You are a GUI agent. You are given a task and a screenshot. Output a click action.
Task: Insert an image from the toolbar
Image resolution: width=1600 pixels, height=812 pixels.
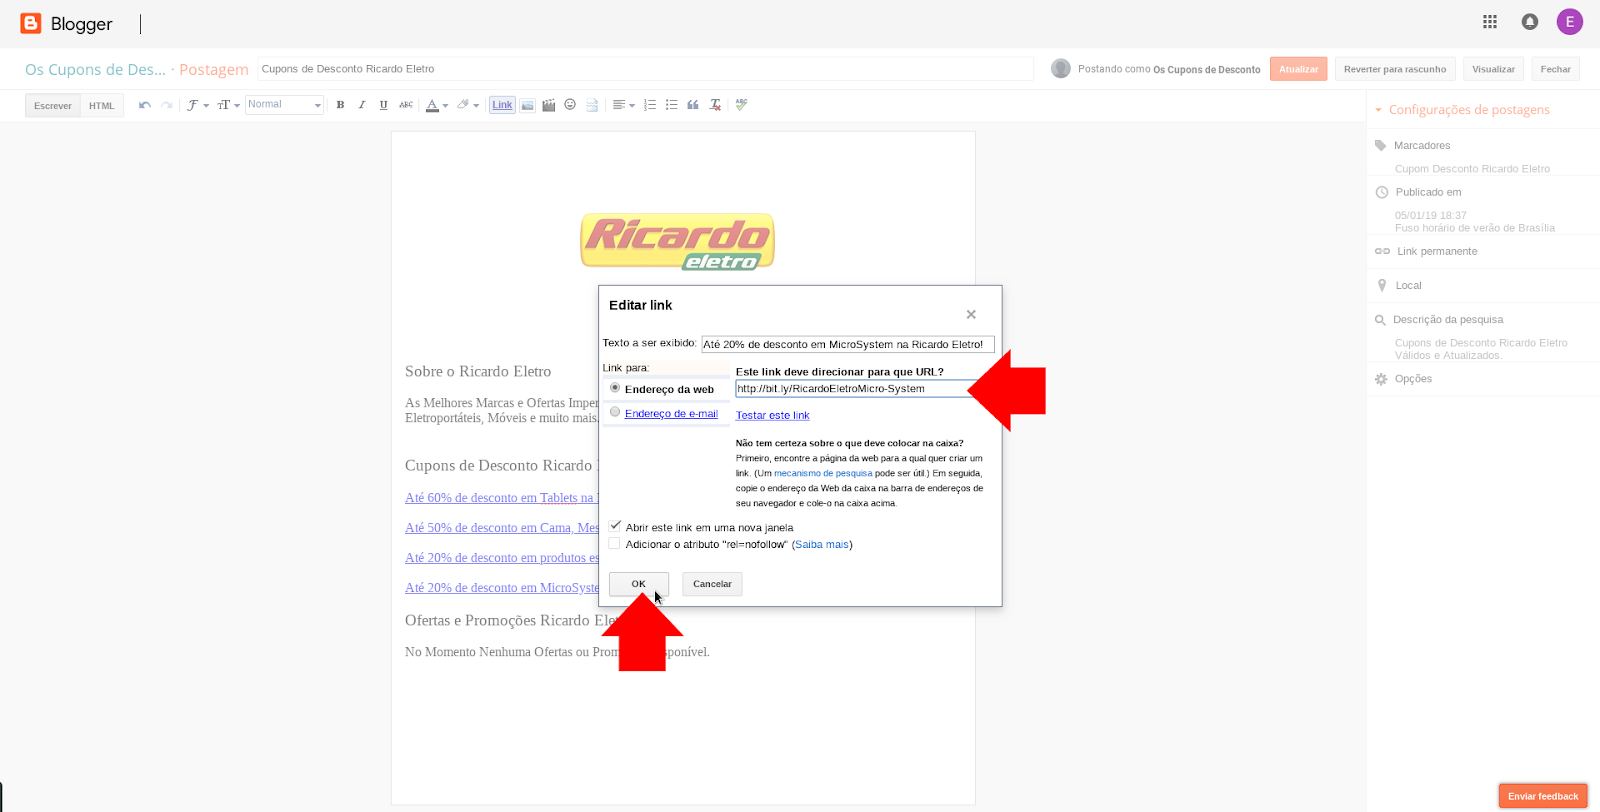(x=527, y=105)
